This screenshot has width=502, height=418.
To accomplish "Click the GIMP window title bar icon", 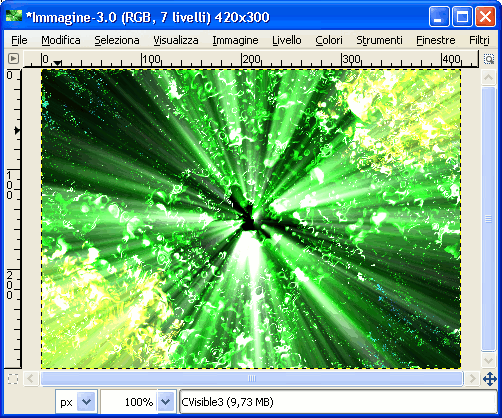I will 14,16.
